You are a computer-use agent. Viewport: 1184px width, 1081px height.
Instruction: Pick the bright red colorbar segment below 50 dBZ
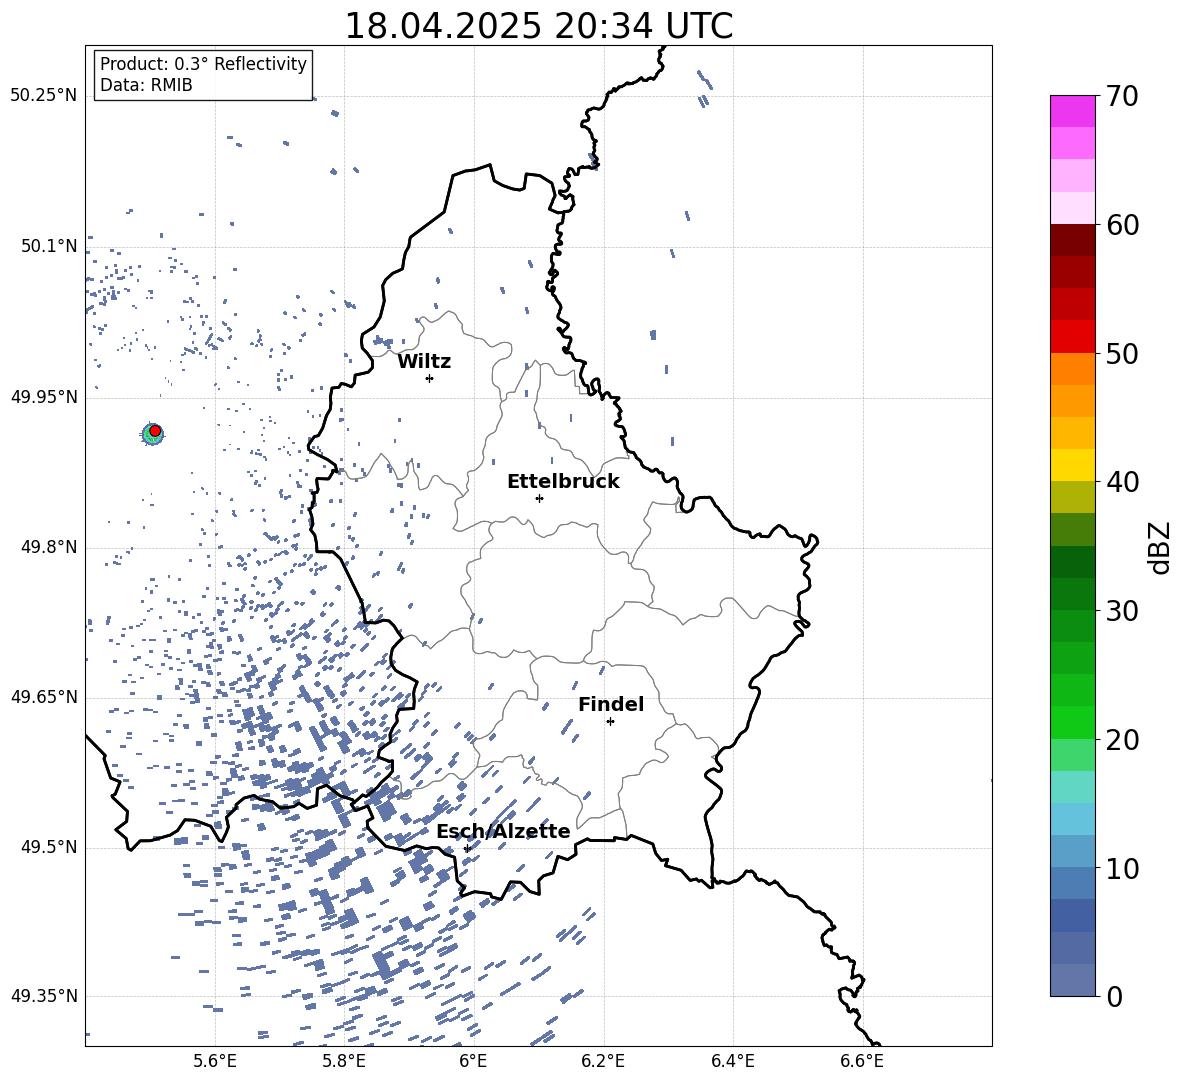click(1072, 337)
